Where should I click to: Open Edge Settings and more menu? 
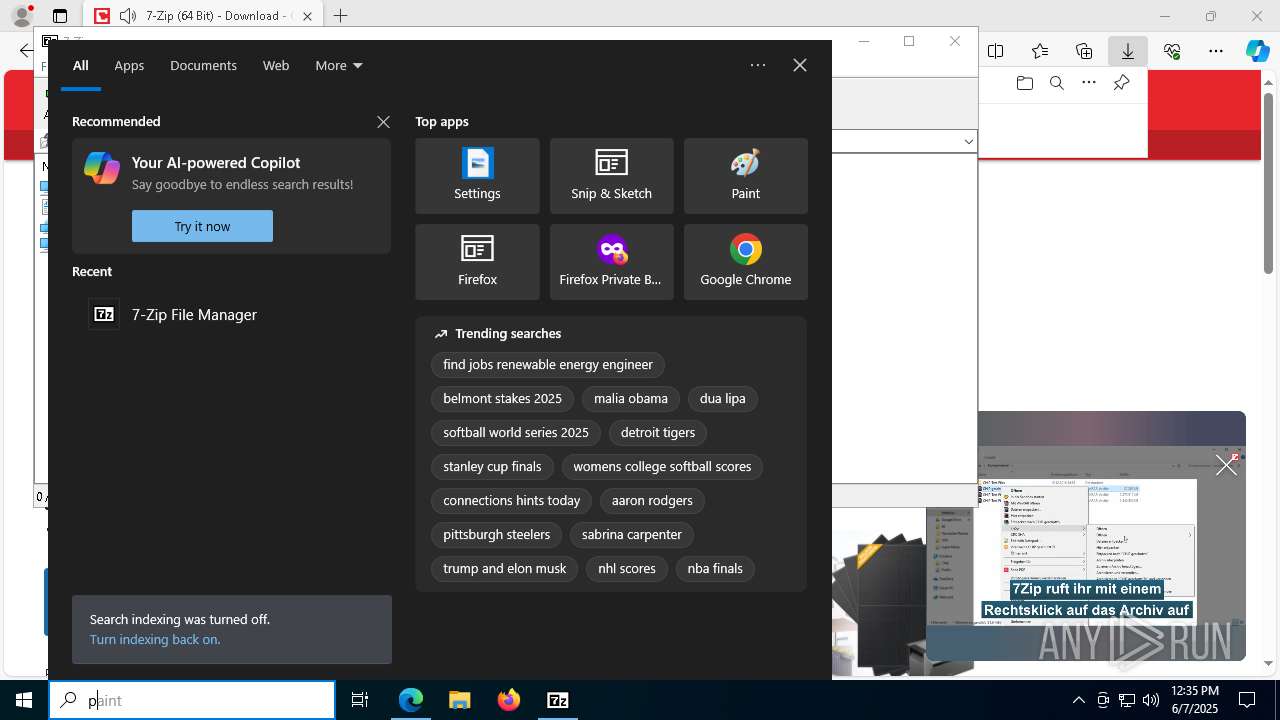(1216, 51)
